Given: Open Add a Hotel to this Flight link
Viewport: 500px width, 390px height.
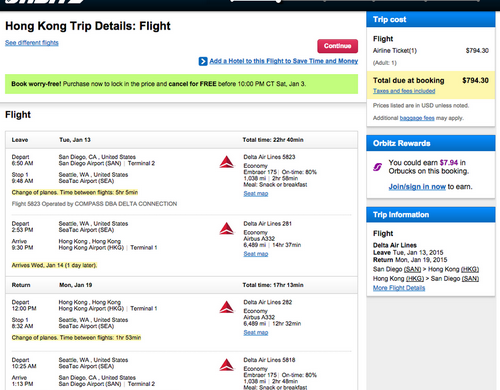Looking at the screenshot, I should click(x=284, y=61).
